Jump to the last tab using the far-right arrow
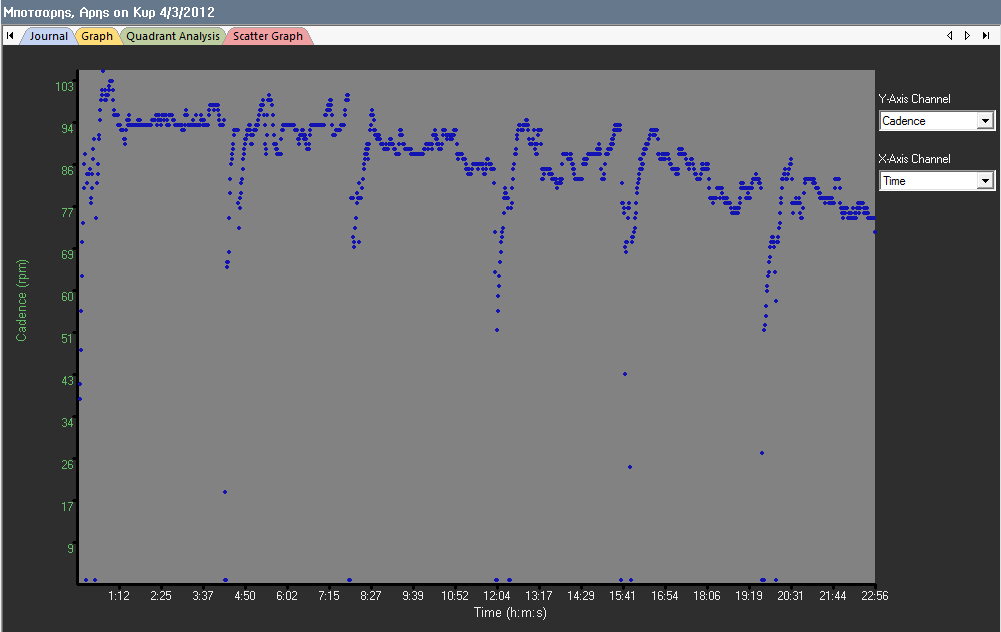Viewport: 1001px width, 632px height. pos(986,36)
